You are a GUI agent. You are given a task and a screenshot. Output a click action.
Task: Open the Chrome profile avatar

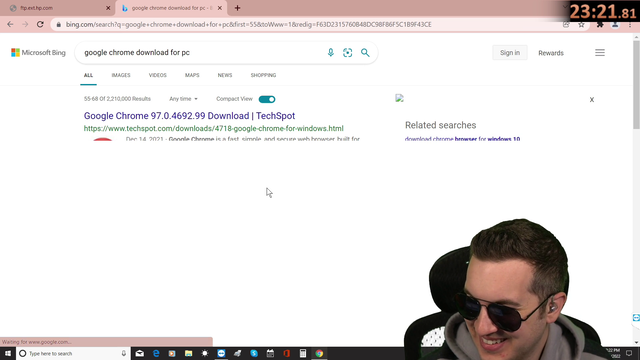pos(615,24)
